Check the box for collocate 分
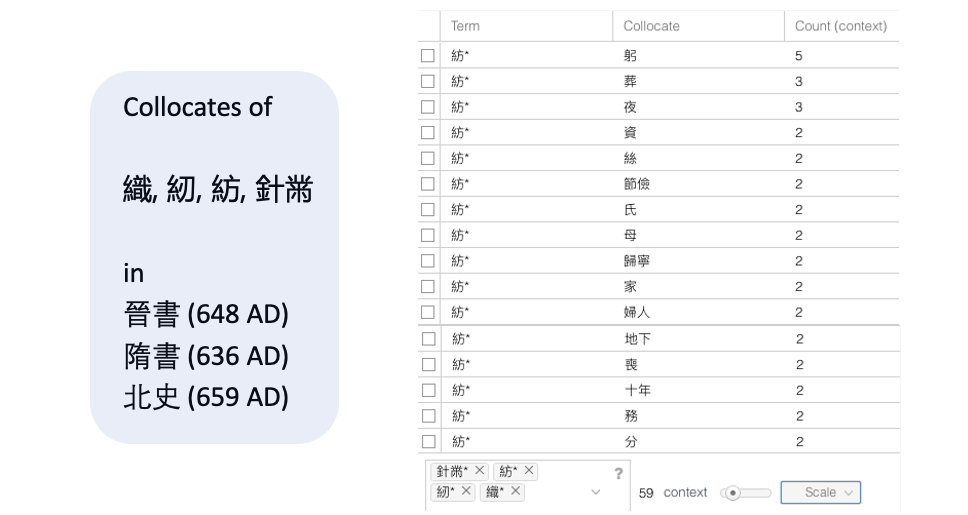The width and height of the screenshot is (968, 515). (x=428, y=441)
